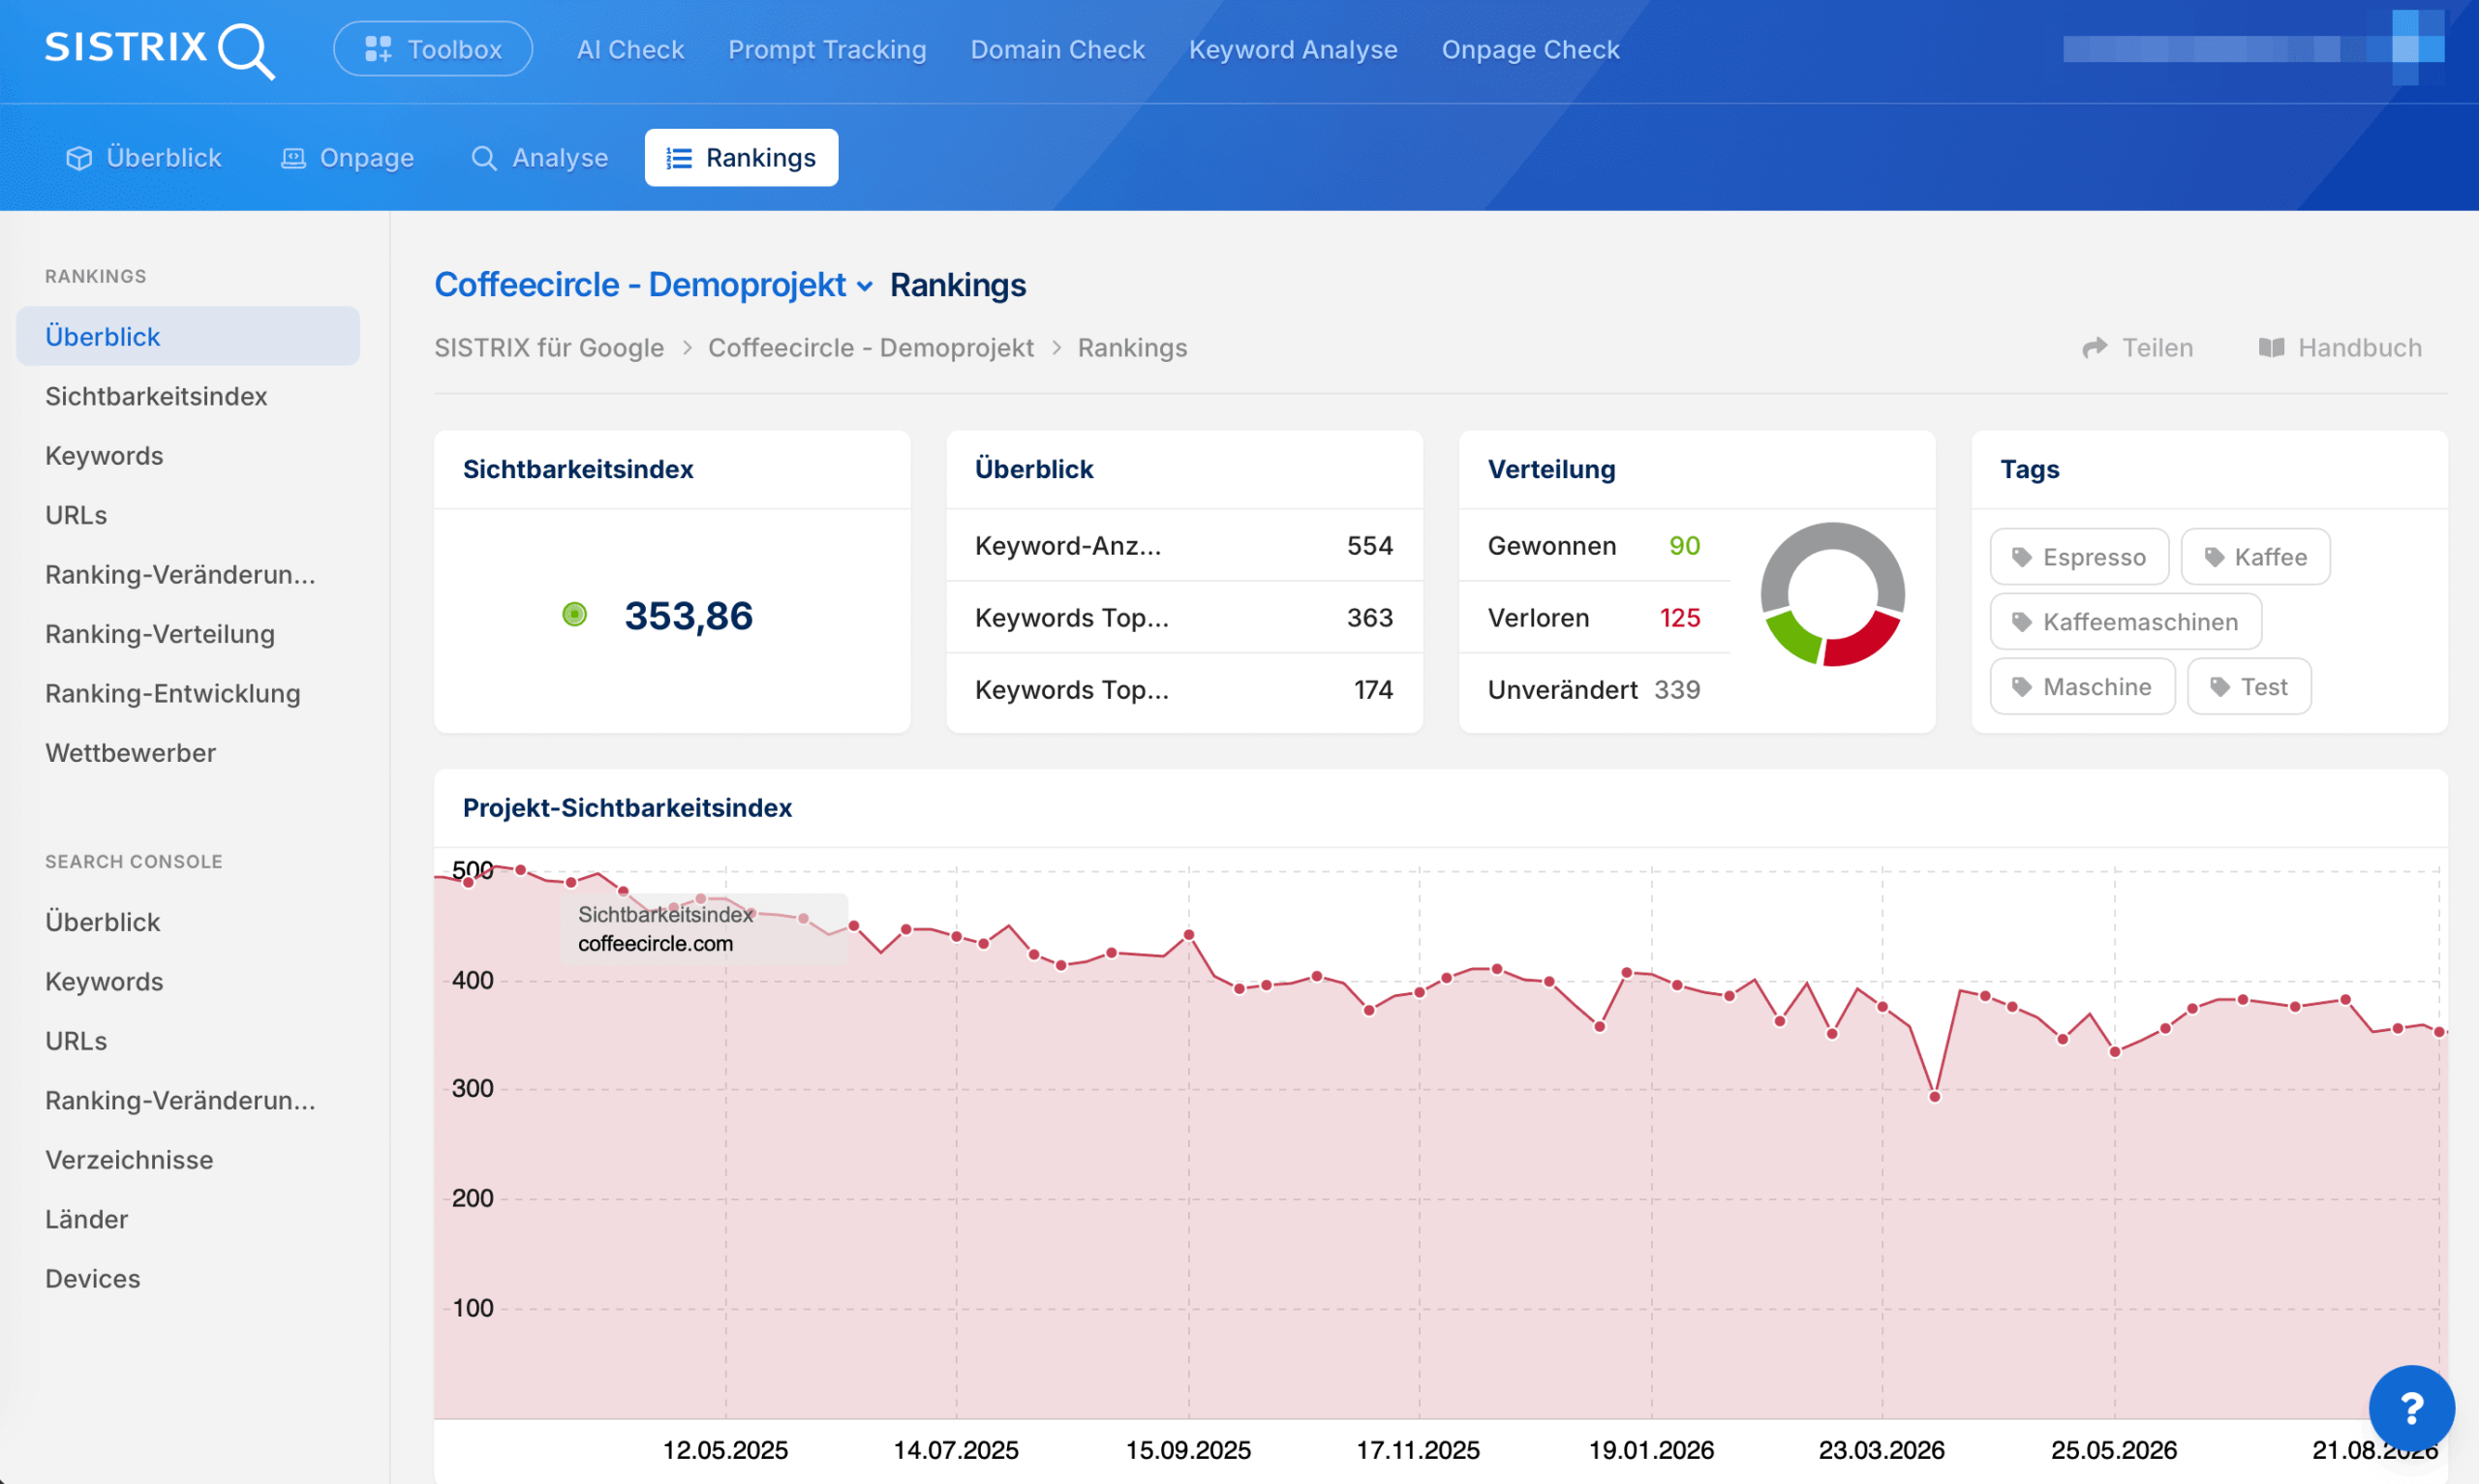
Task: Click the Verloren value 125
Action: 1680,618
